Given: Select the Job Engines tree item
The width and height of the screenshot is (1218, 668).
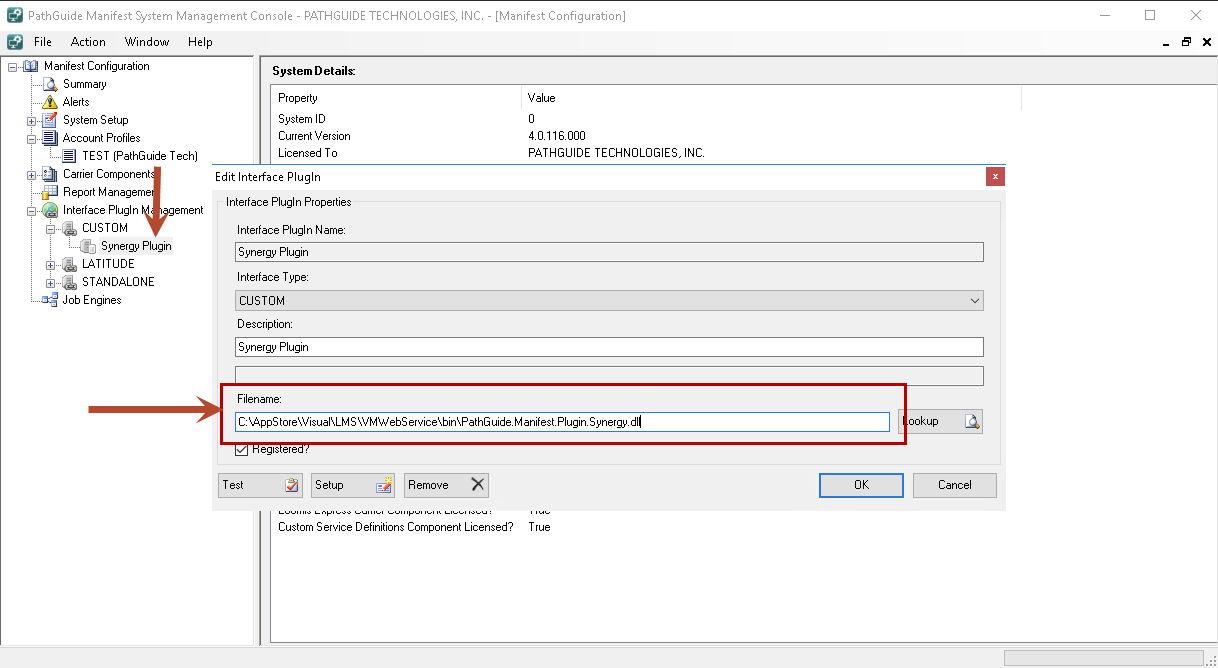Looking at the screenshot, I should (x=92, y=300).
